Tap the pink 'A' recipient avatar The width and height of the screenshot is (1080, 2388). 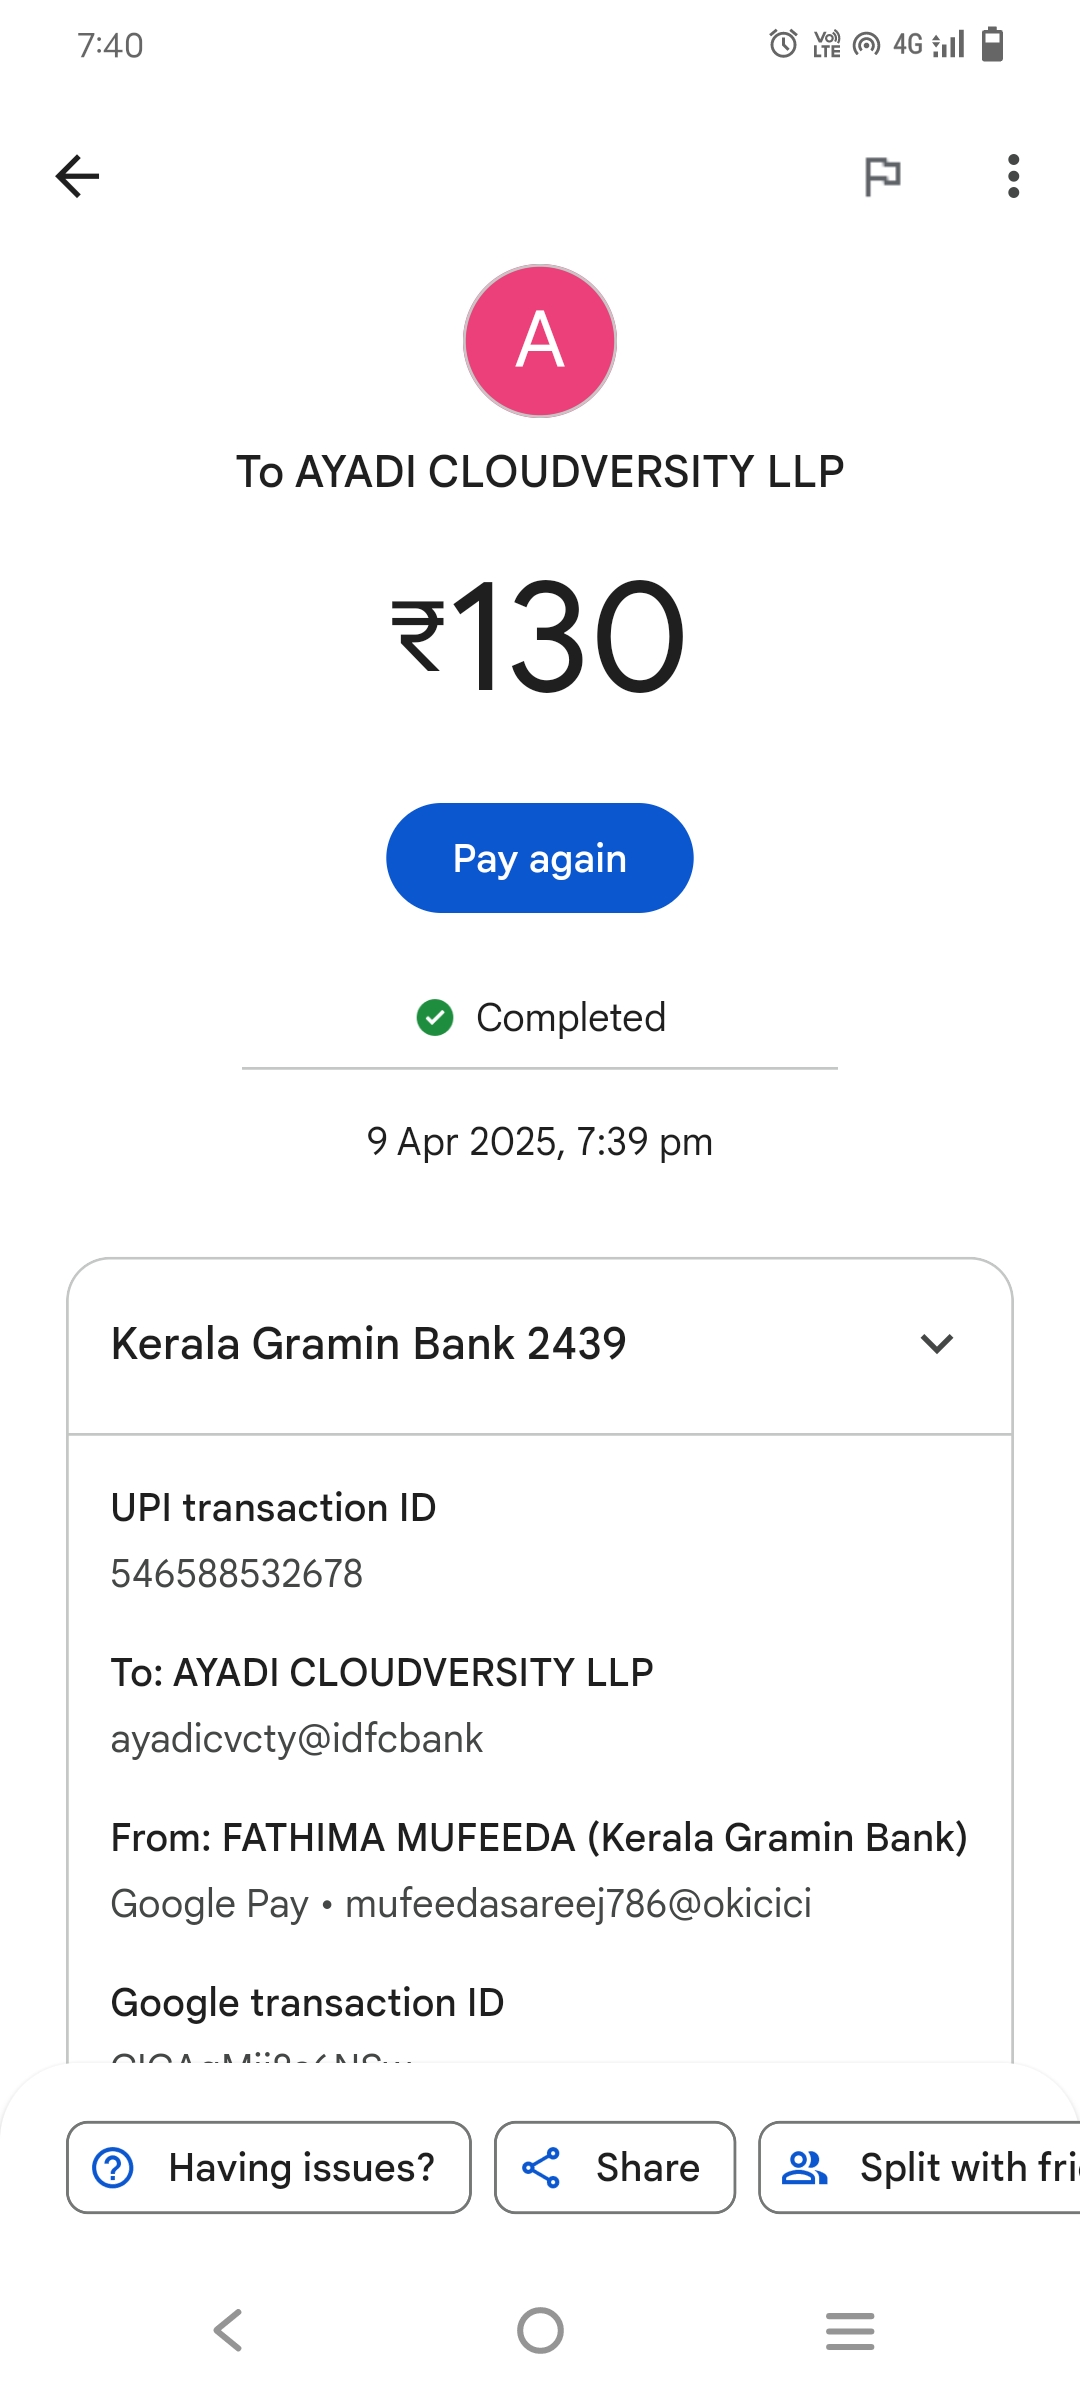[x=540, y=341]
